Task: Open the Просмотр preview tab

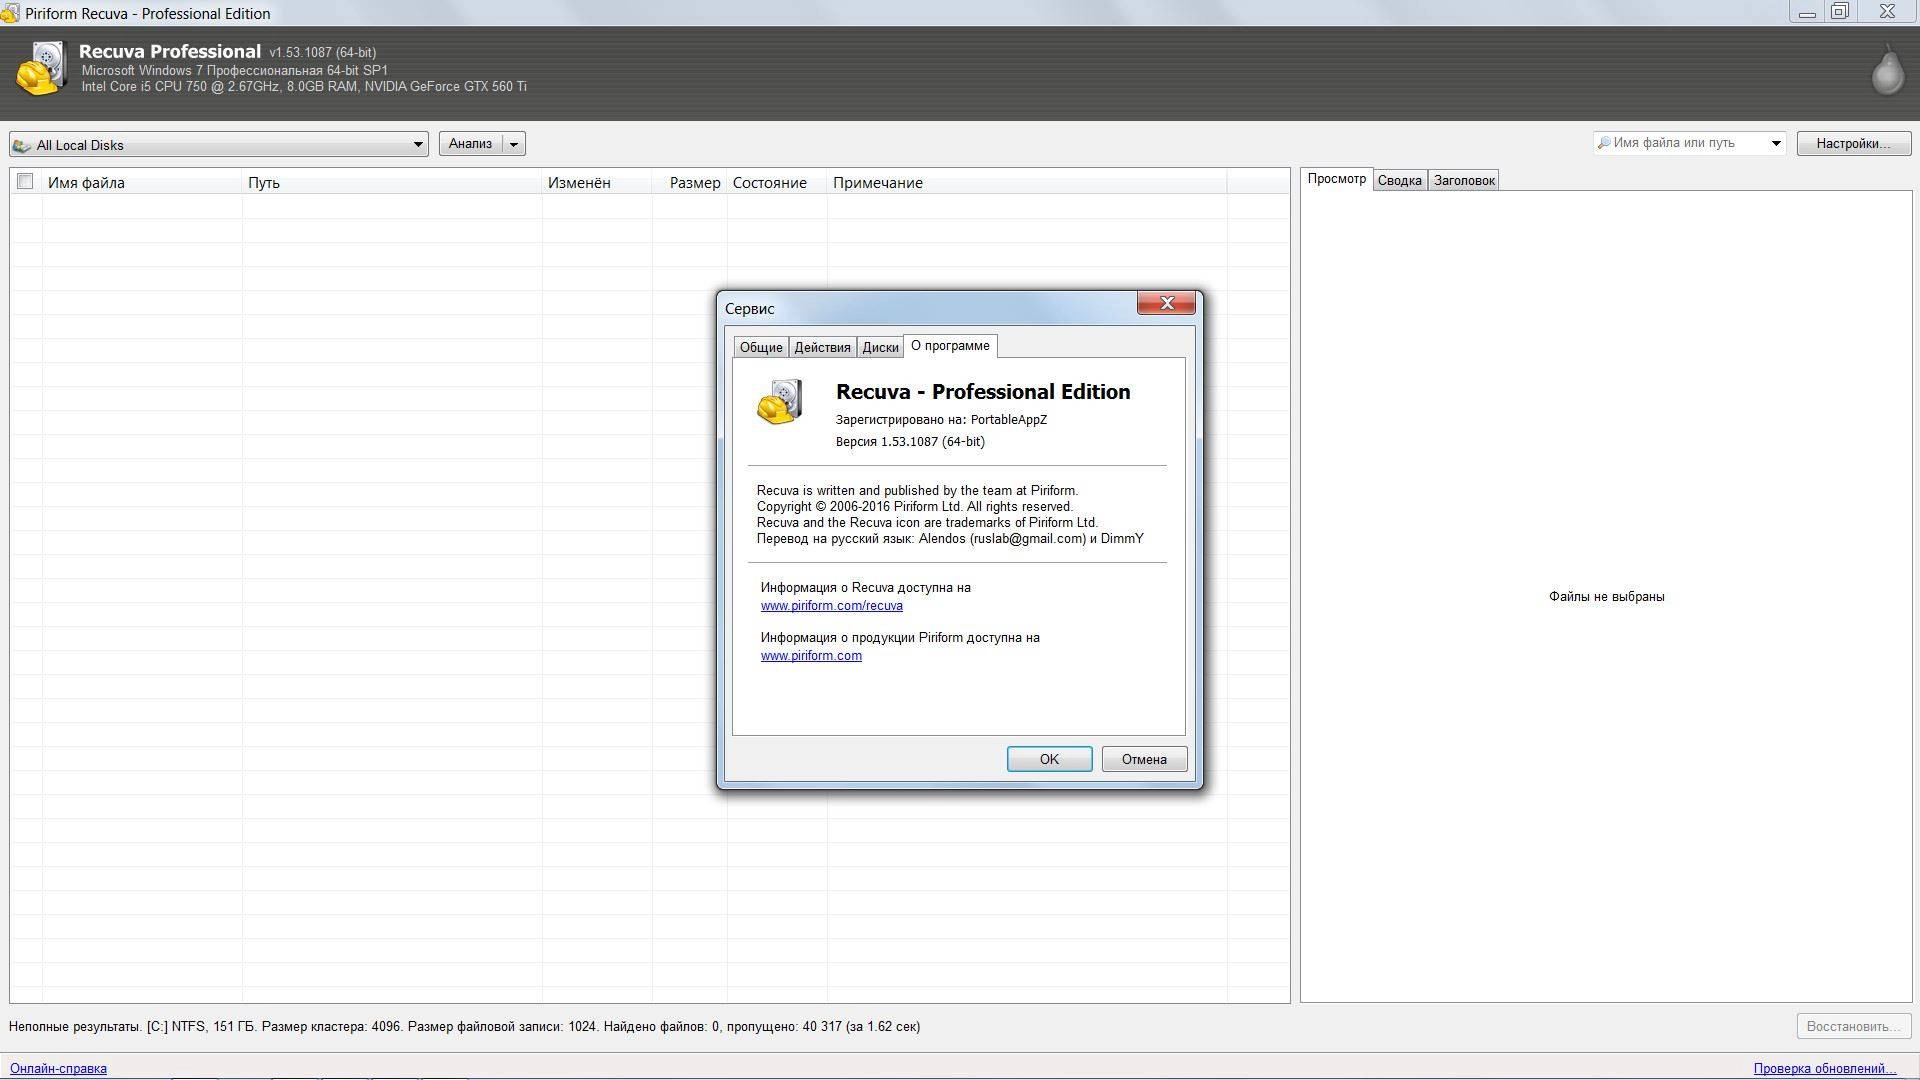Action: [1336, 179]
